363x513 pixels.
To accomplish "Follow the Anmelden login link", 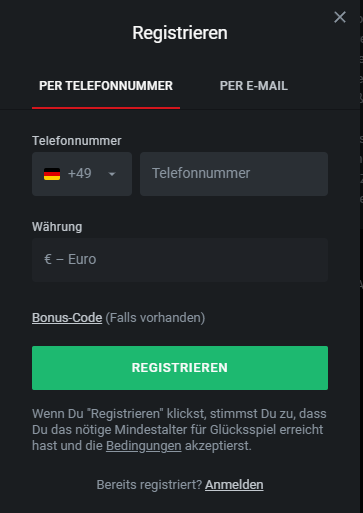I will click(234, 485).
